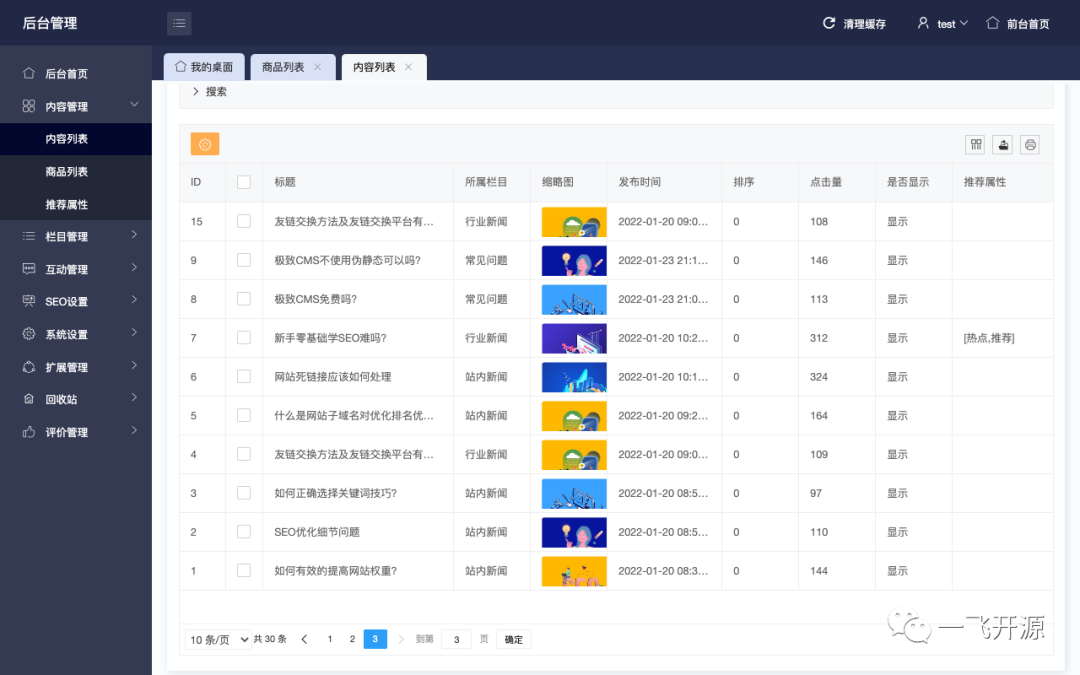
Task: Click the 确定 pagination confirm button
Action: point(514,640)
